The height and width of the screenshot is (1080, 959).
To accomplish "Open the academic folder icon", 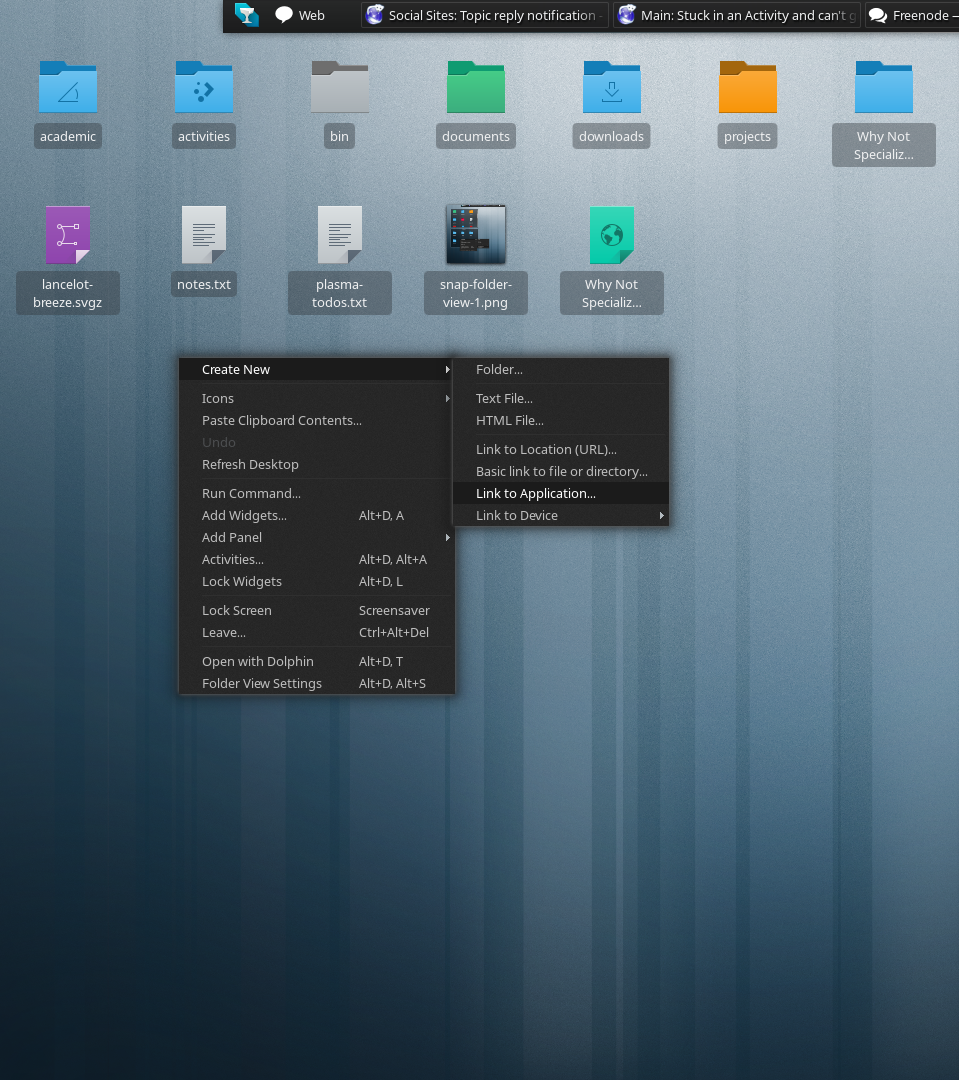I will point(68,88).
